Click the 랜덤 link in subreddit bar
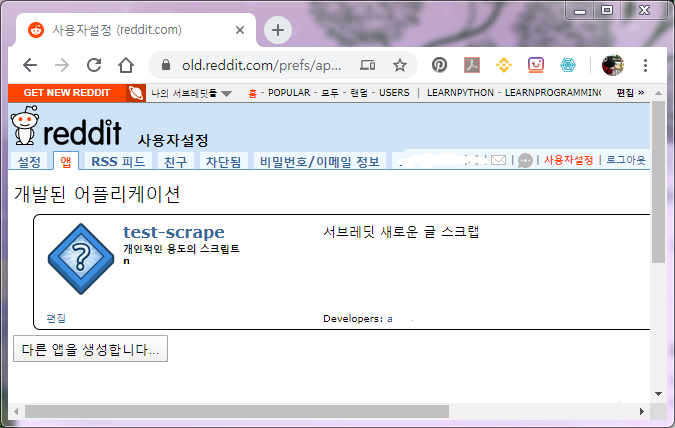675x428 pixels. 359,93
